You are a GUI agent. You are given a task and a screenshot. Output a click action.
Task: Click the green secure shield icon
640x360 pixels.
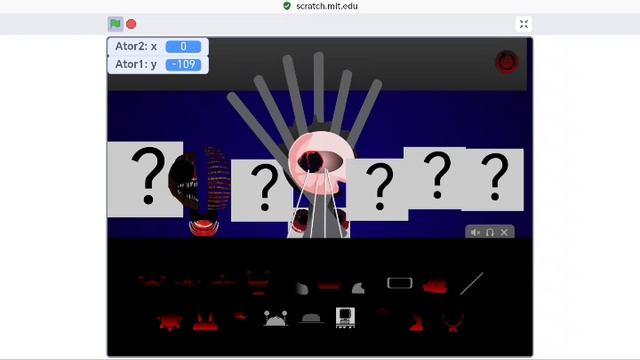point(287,6)
